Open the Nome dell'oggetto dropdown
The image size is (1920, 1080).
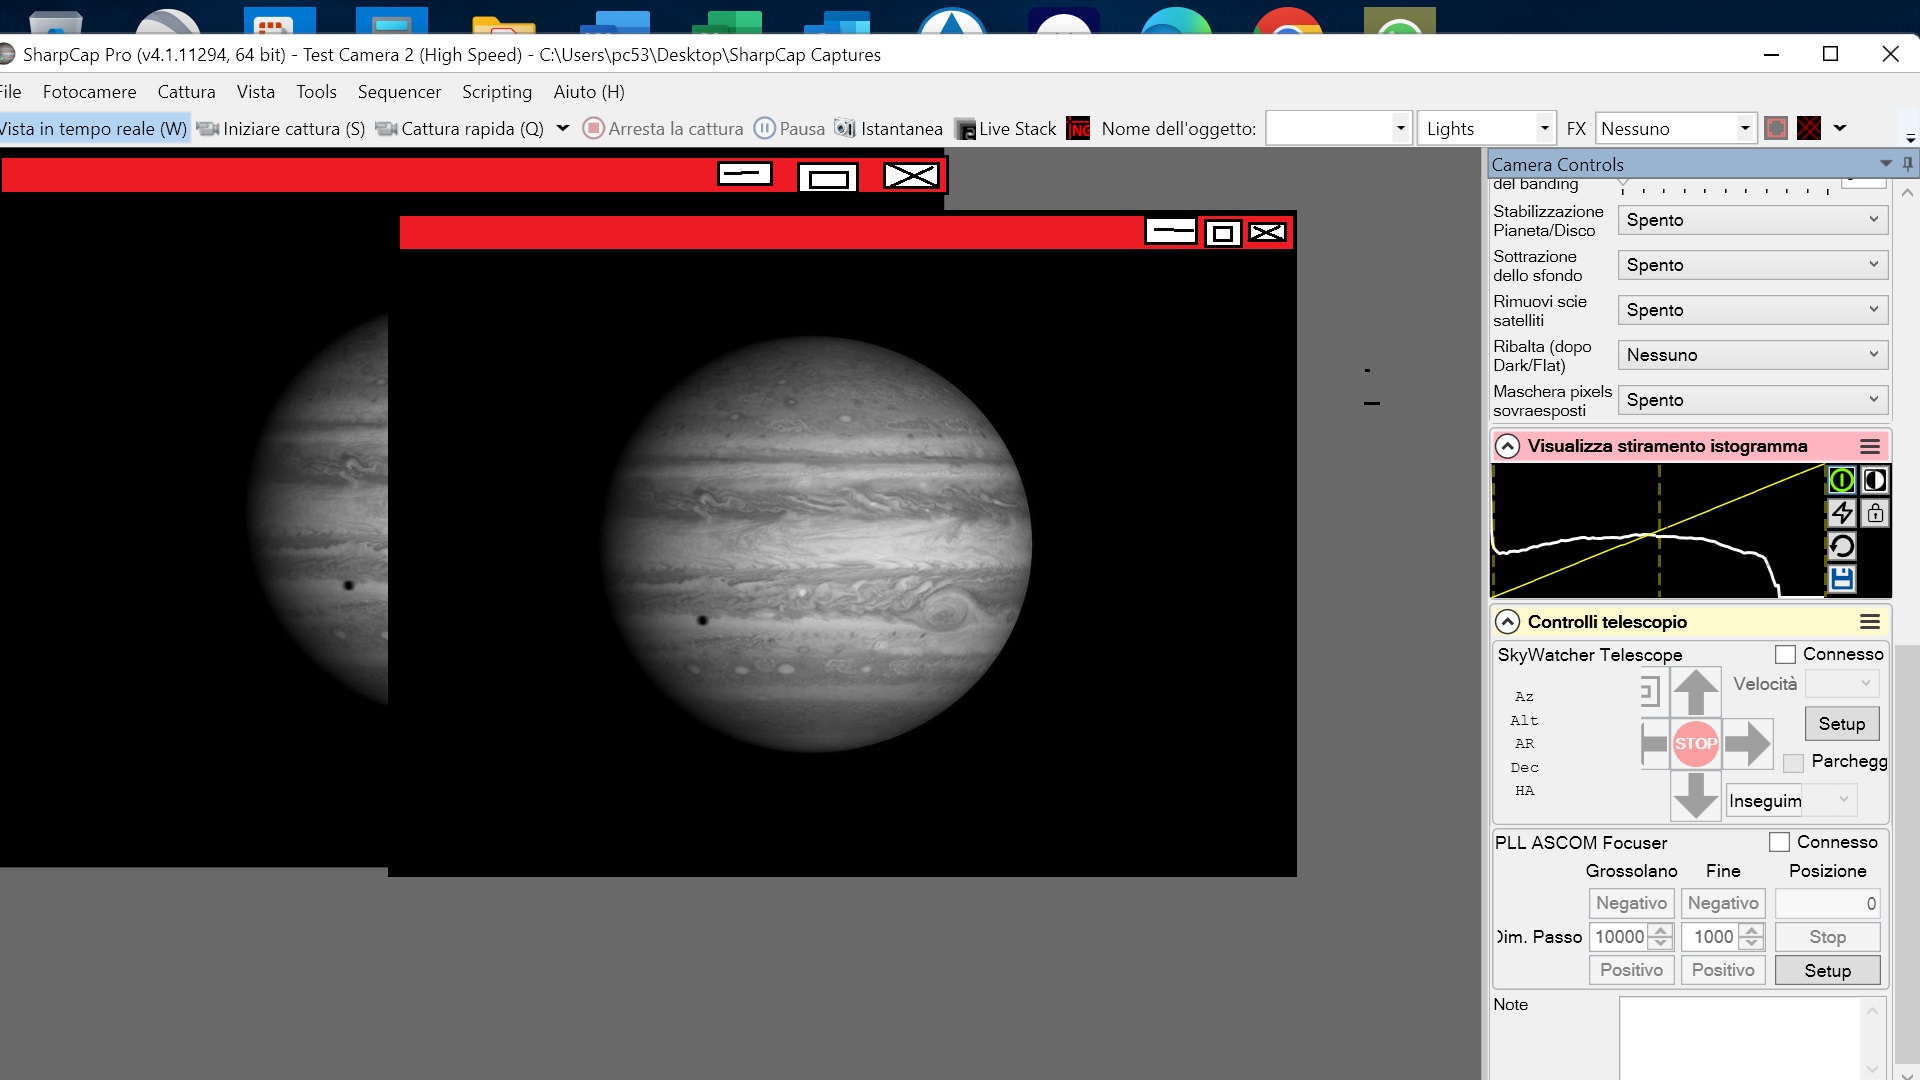click(1339, 129)
